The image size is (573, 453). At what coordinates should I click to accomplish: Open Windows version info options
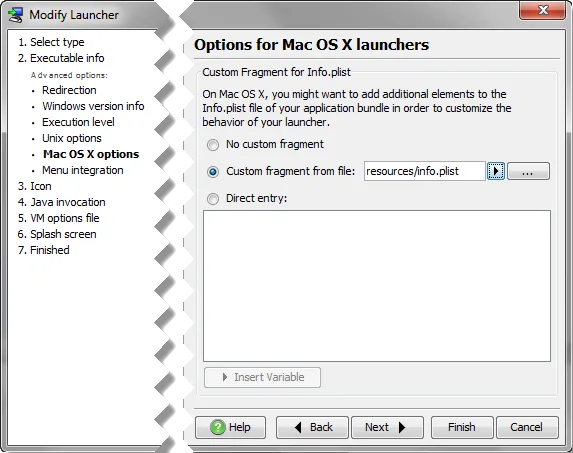click(x=93, y=106)
